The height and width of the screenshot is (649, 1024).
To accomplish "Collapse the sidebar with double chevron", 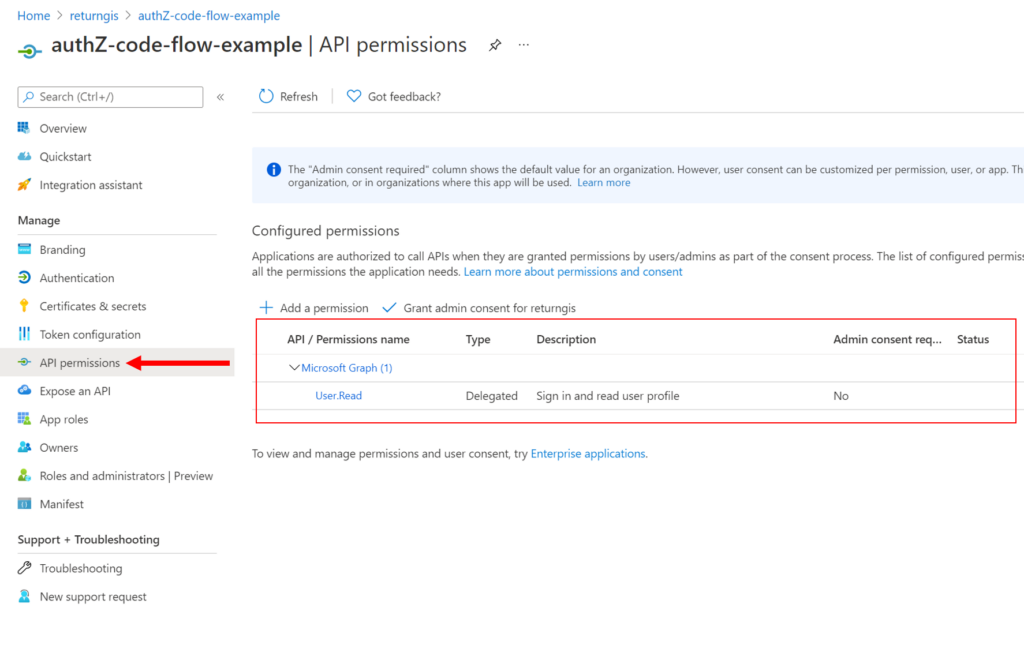I will click(x=221, y=97).
